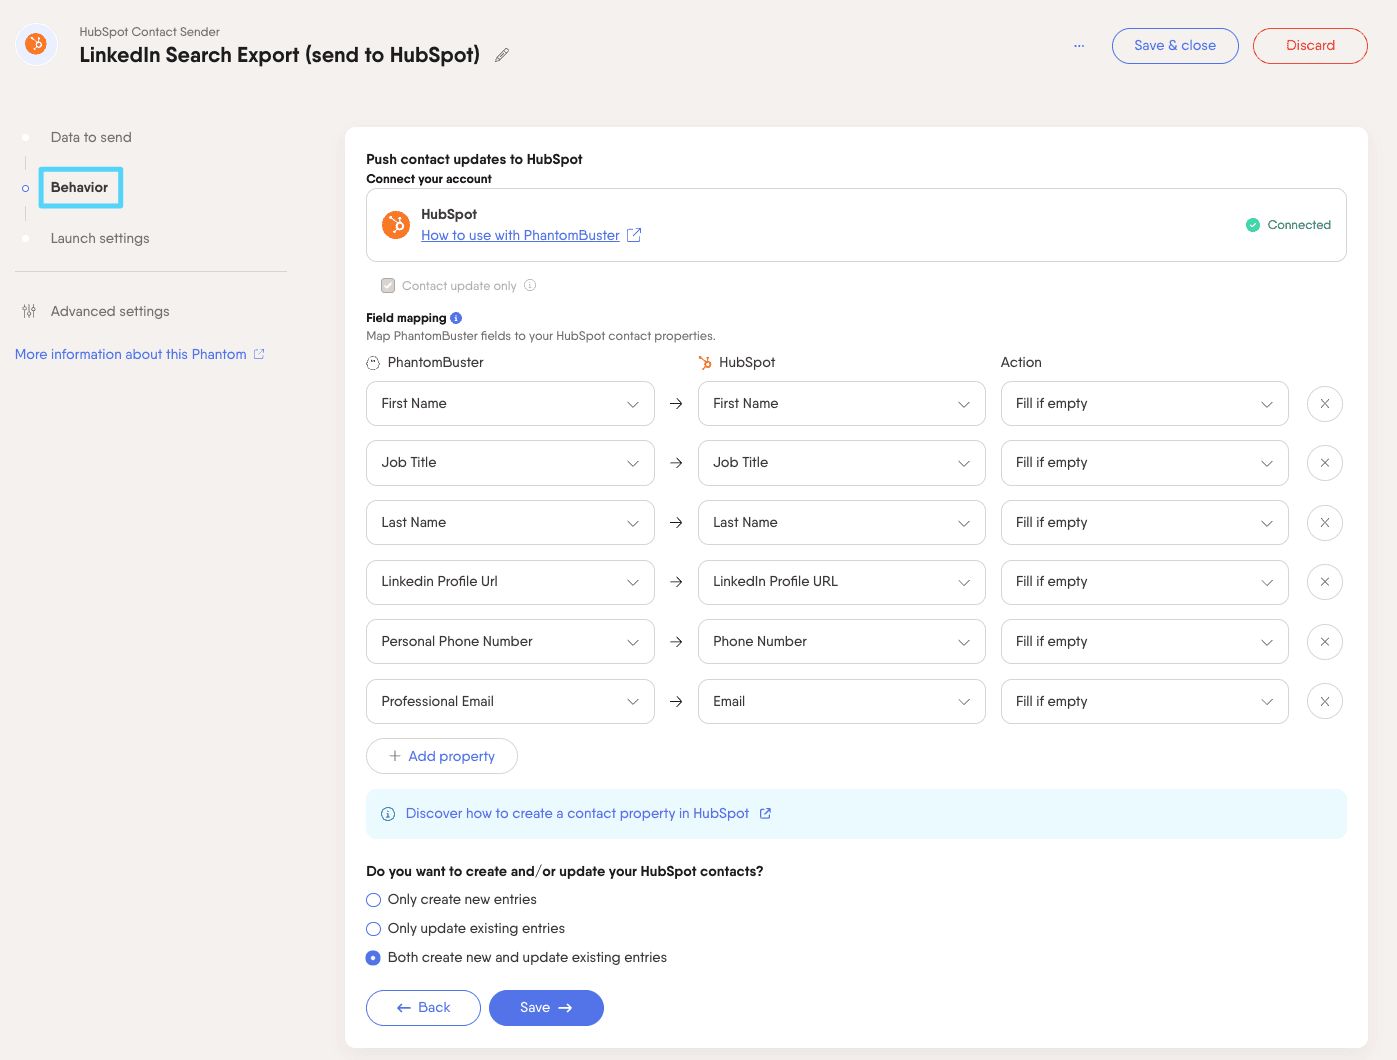
Task: Open the HubSpot First Name dropdown
Action: [x=842, y=404]
